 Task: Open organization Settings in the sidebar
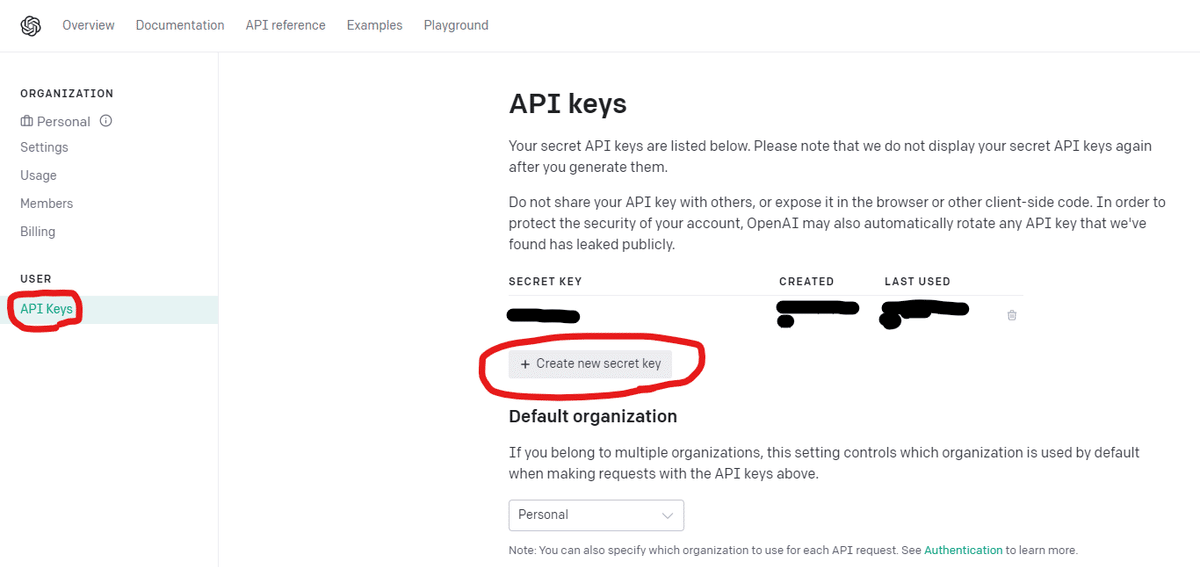point(44,147)
